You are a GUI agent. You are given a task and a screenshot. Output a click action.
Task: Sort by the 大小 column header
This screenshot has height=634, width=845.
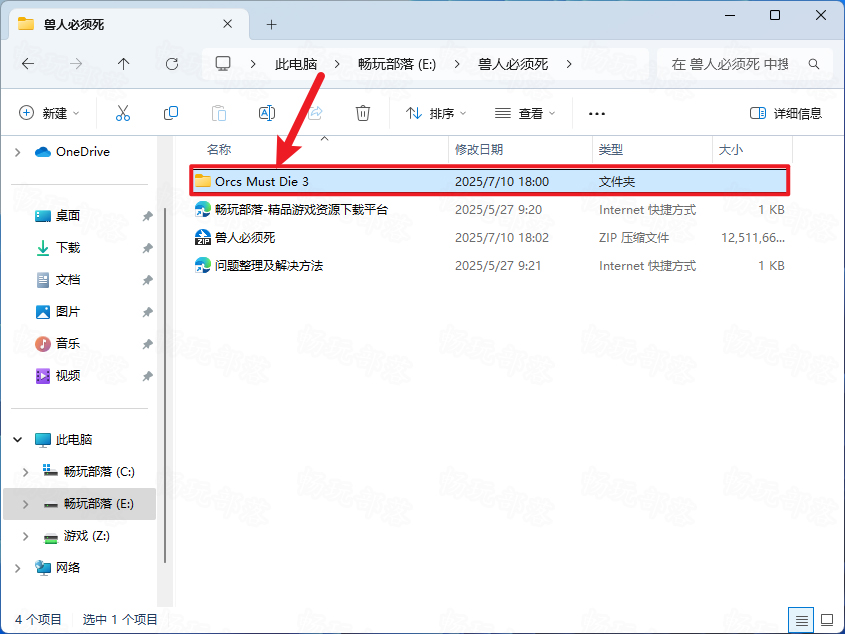coord(752,149)
